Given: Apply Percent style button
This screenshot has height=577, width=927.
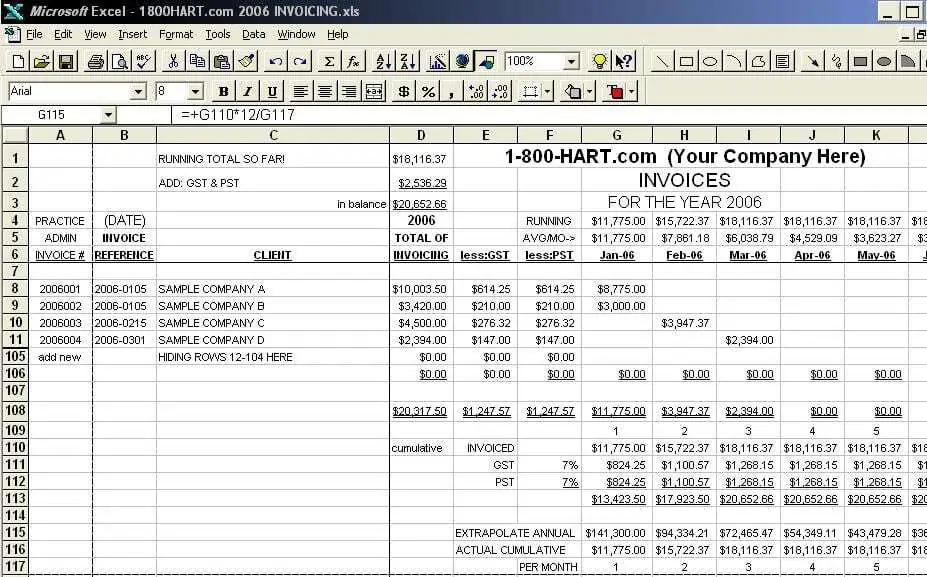Looking at the screenshot, I should click(x=428, y=92).
